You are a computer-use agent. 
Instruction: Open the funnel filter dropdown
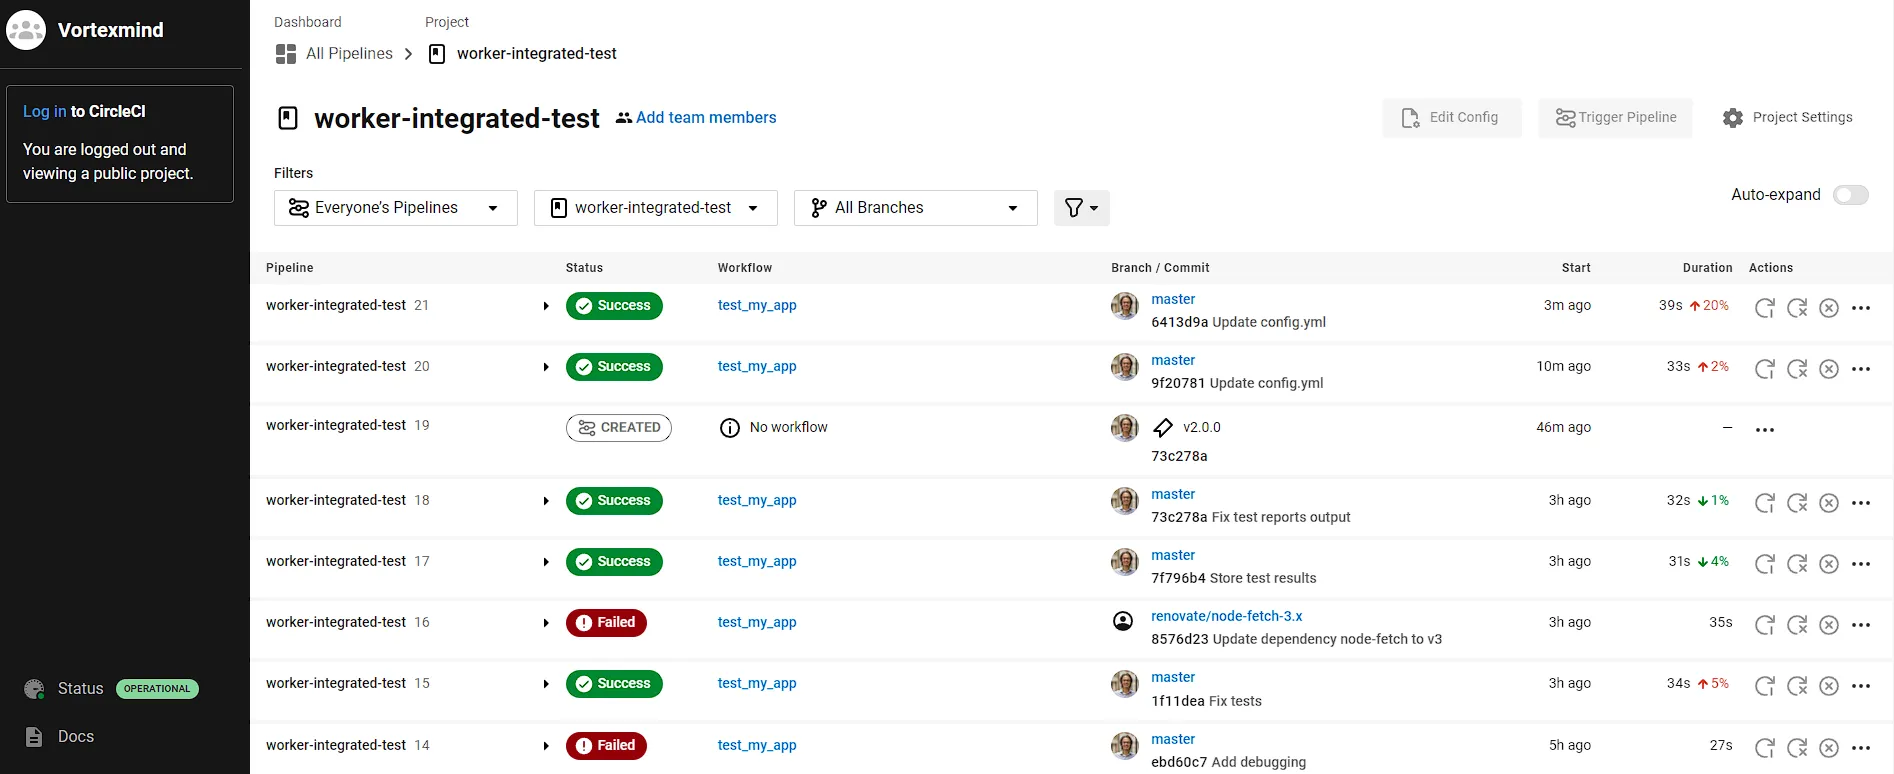[x=1082, y=208]
